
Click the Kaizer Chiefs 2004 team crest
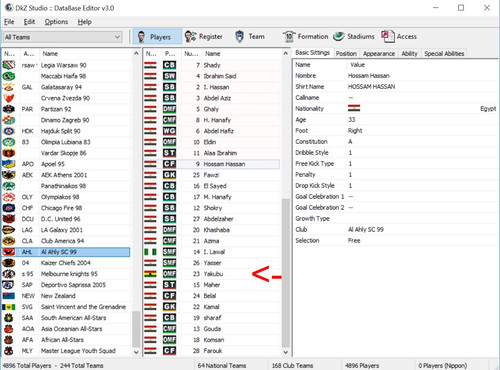pyautogui.click(x=9, y=263)
